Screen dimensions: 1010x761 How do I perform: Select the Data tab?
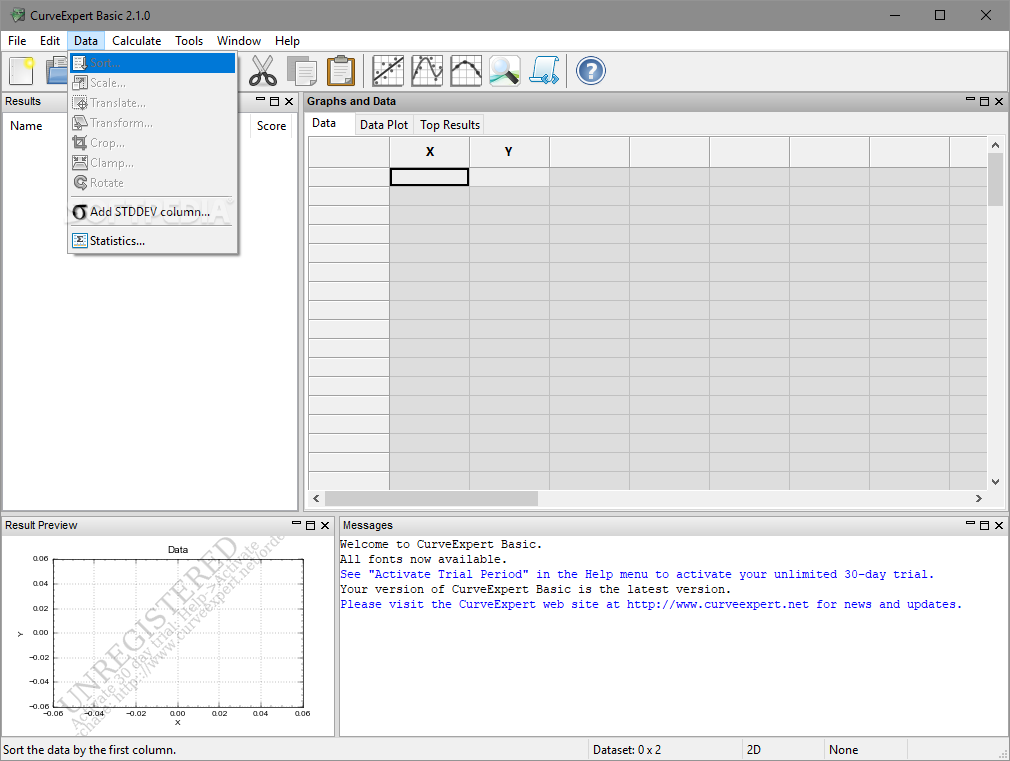pos(324,123)
